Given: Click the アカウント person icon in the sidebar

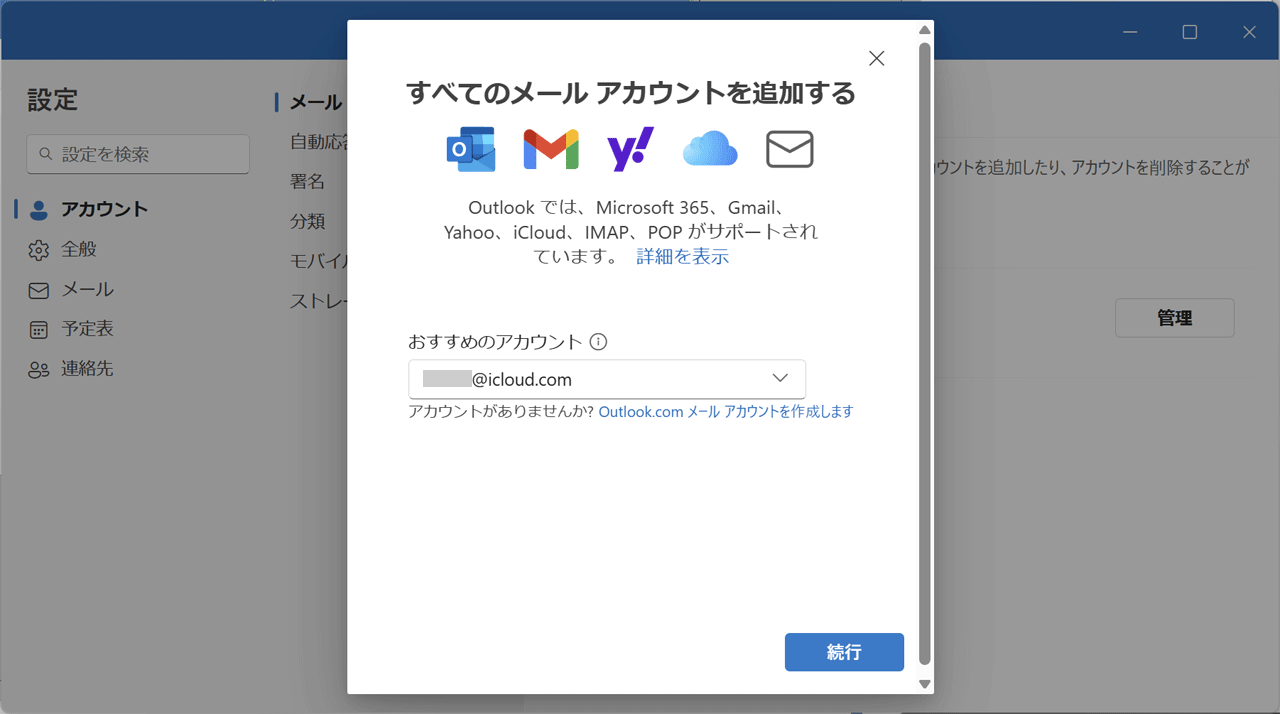Looking at the screenshot, I should click(39, 210).
